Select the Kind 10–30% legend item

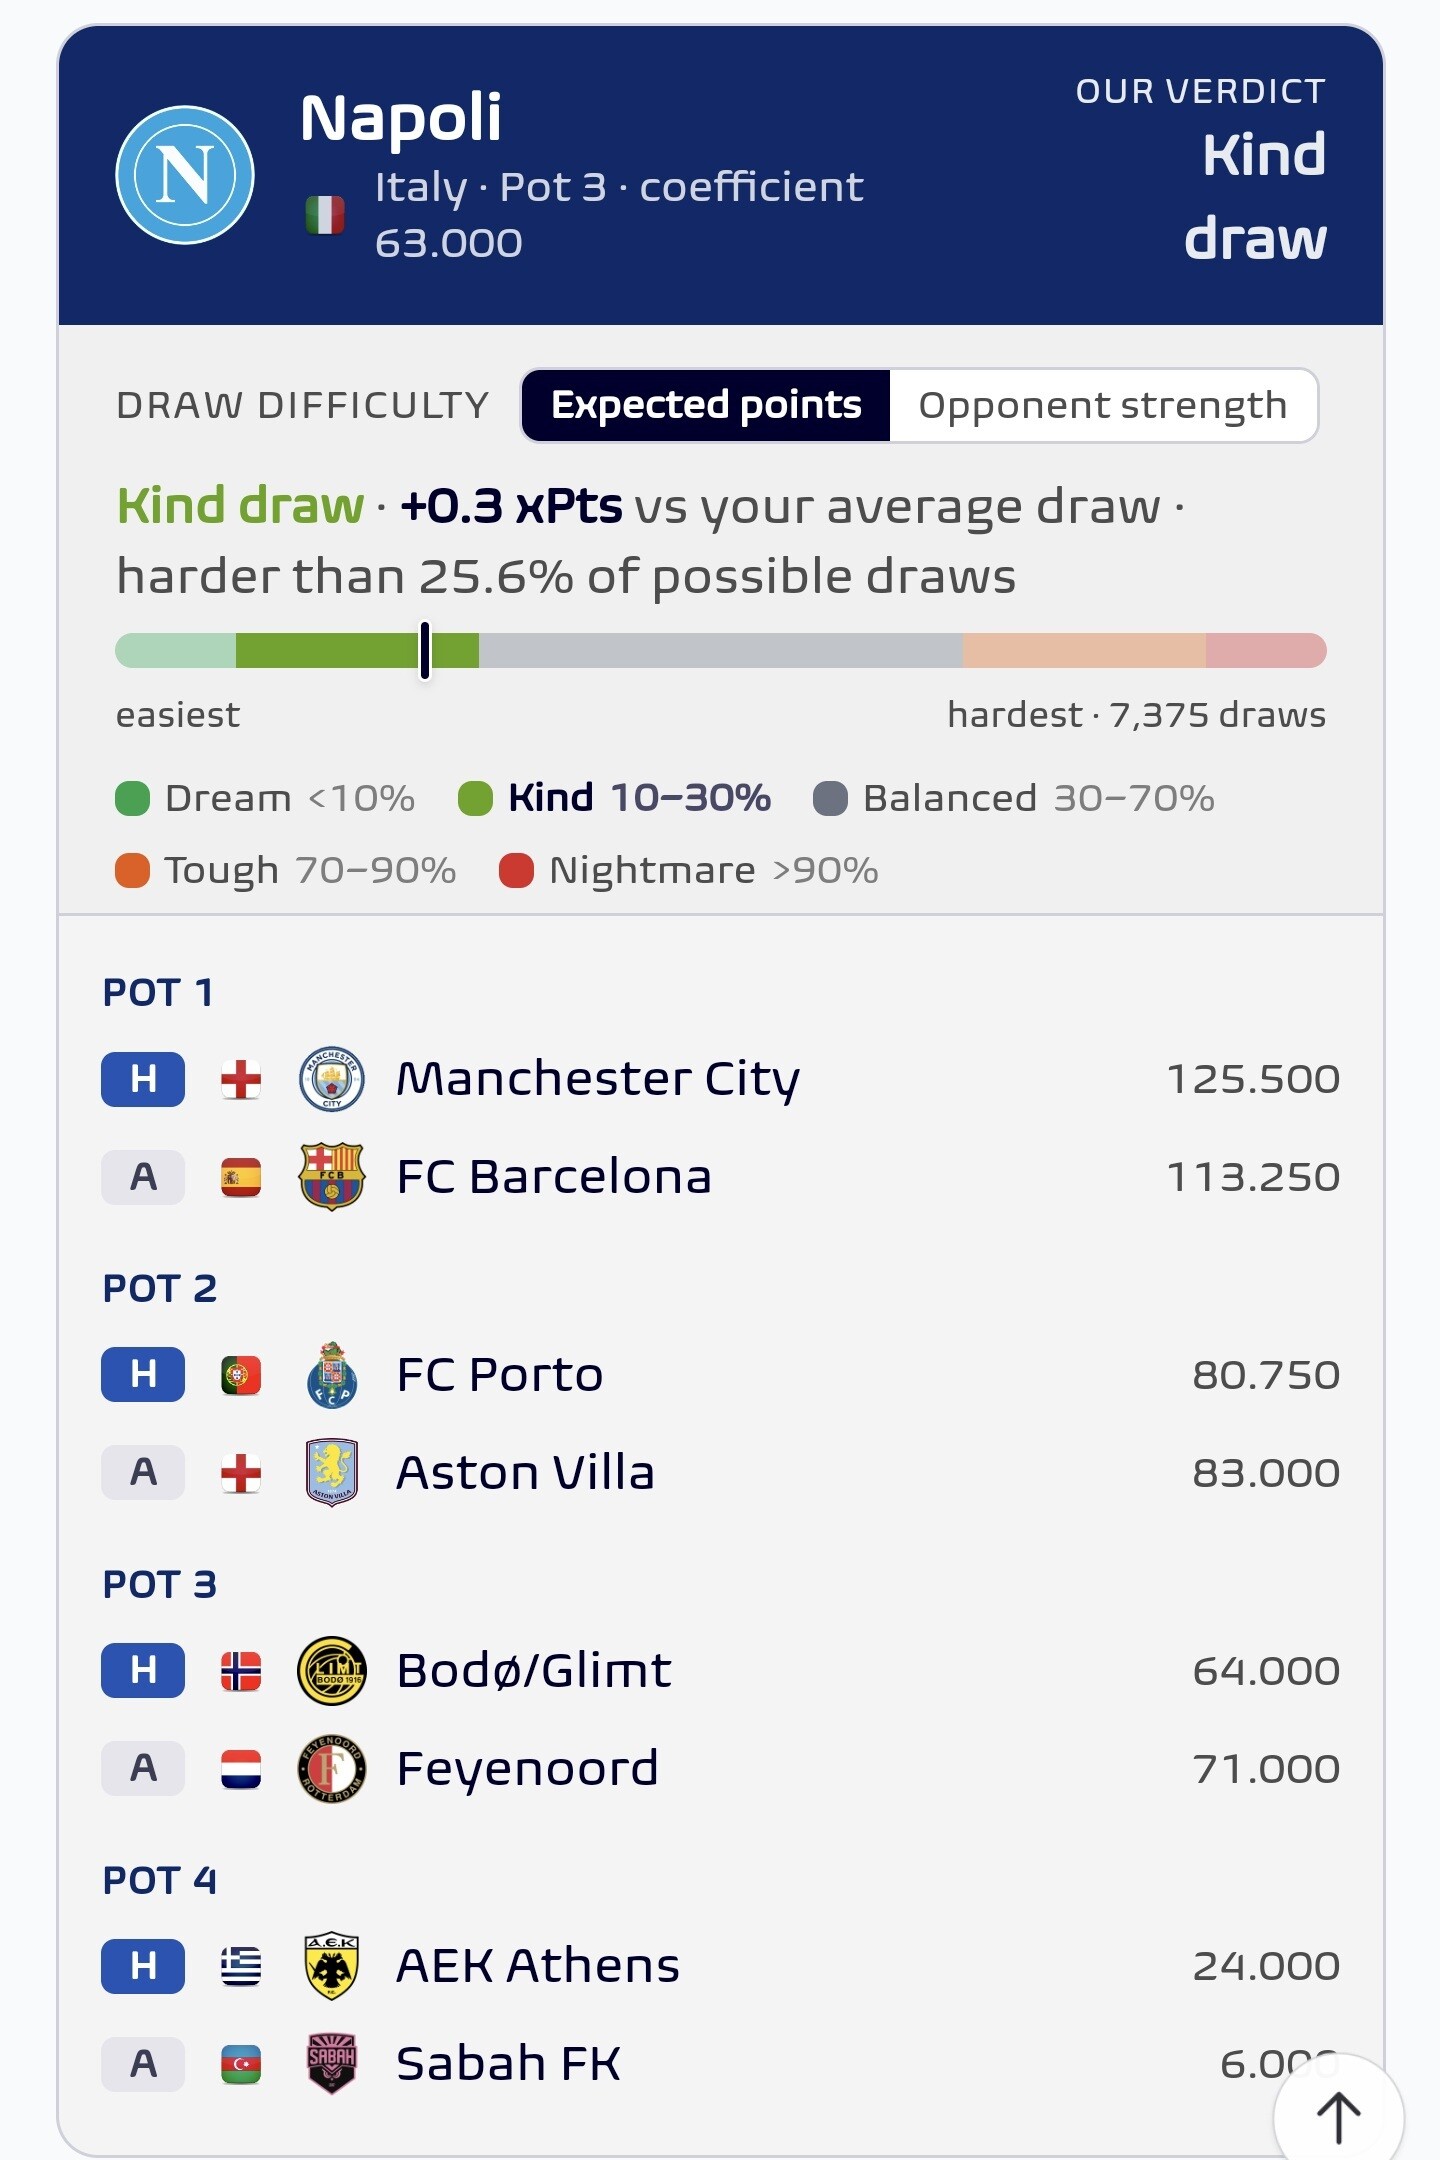[x=614, y=798]
